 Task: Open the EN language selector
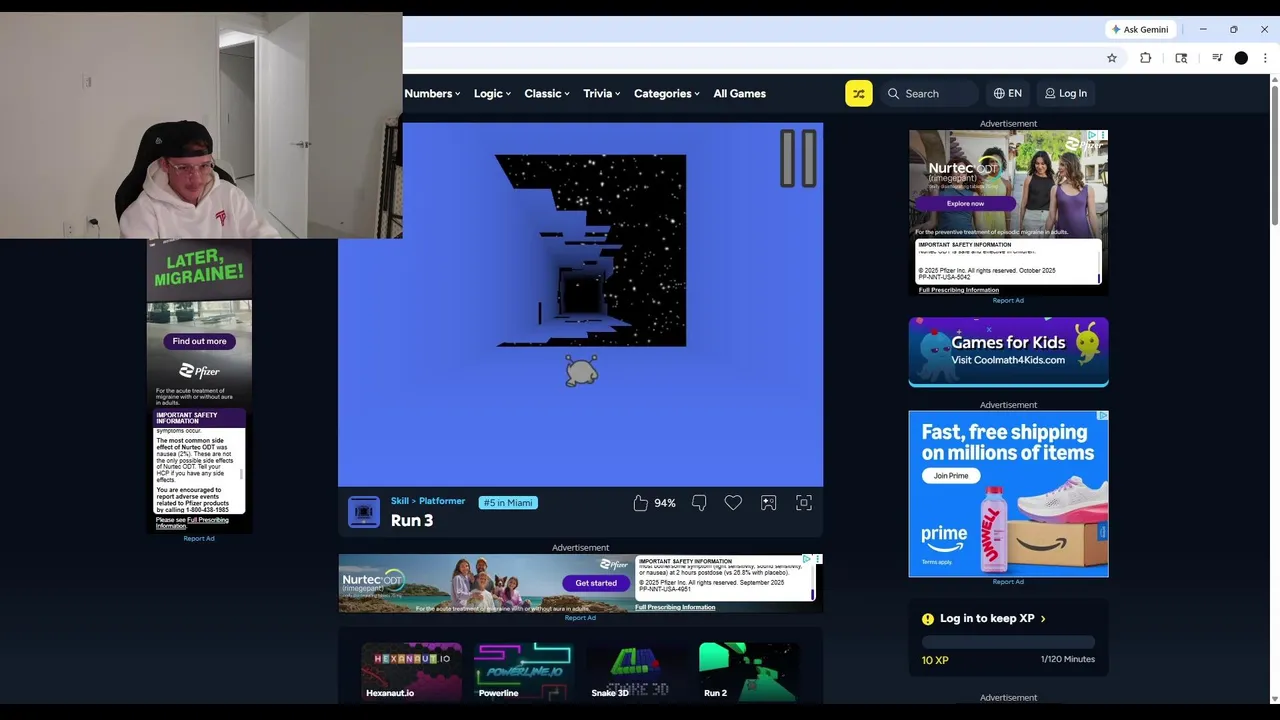(x=1007, y=93)
